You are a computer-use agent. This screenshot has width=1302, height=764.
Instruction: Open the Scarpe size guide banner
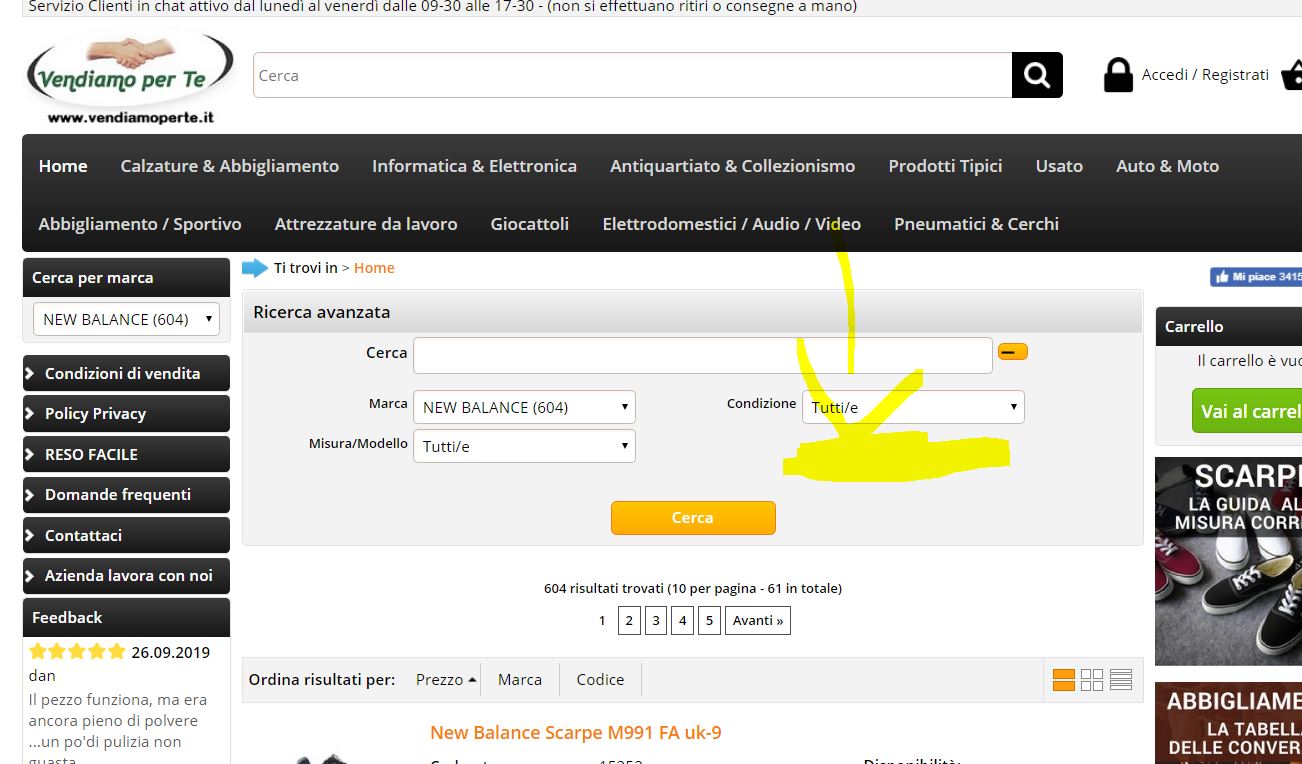(x=1229, y=561)
